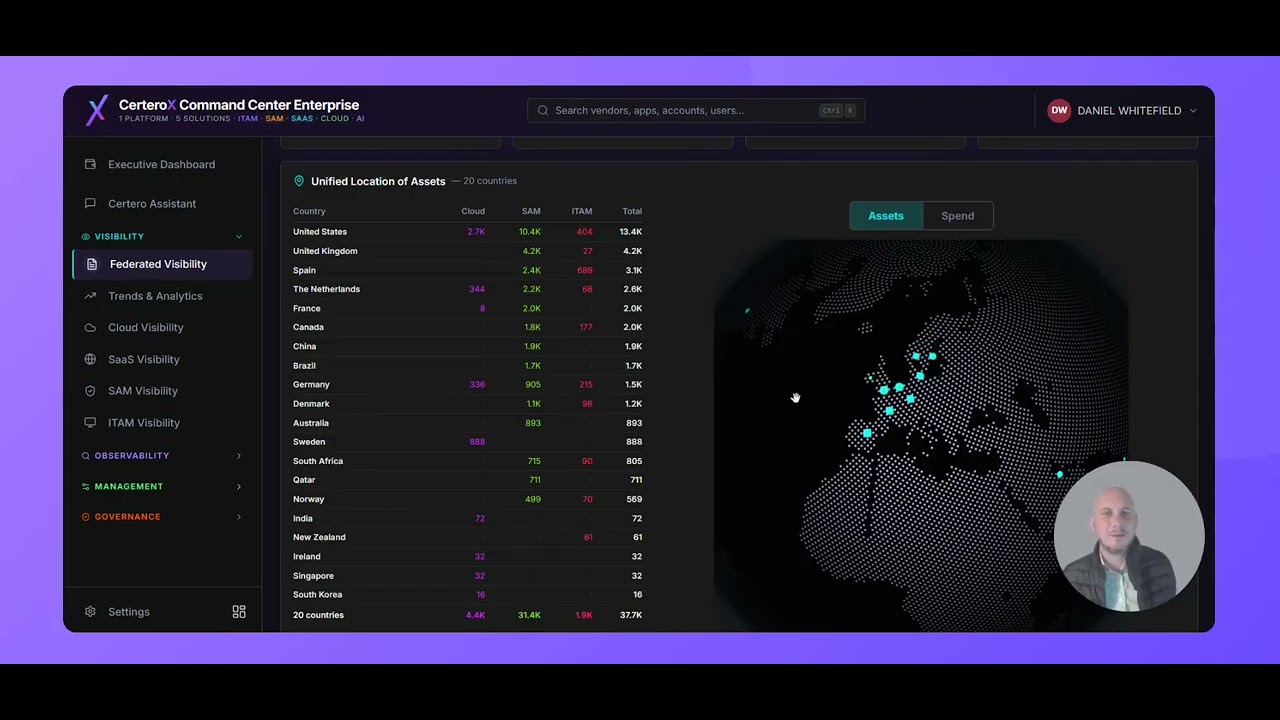
Task: Select the Singapore row
Action: 467,576
